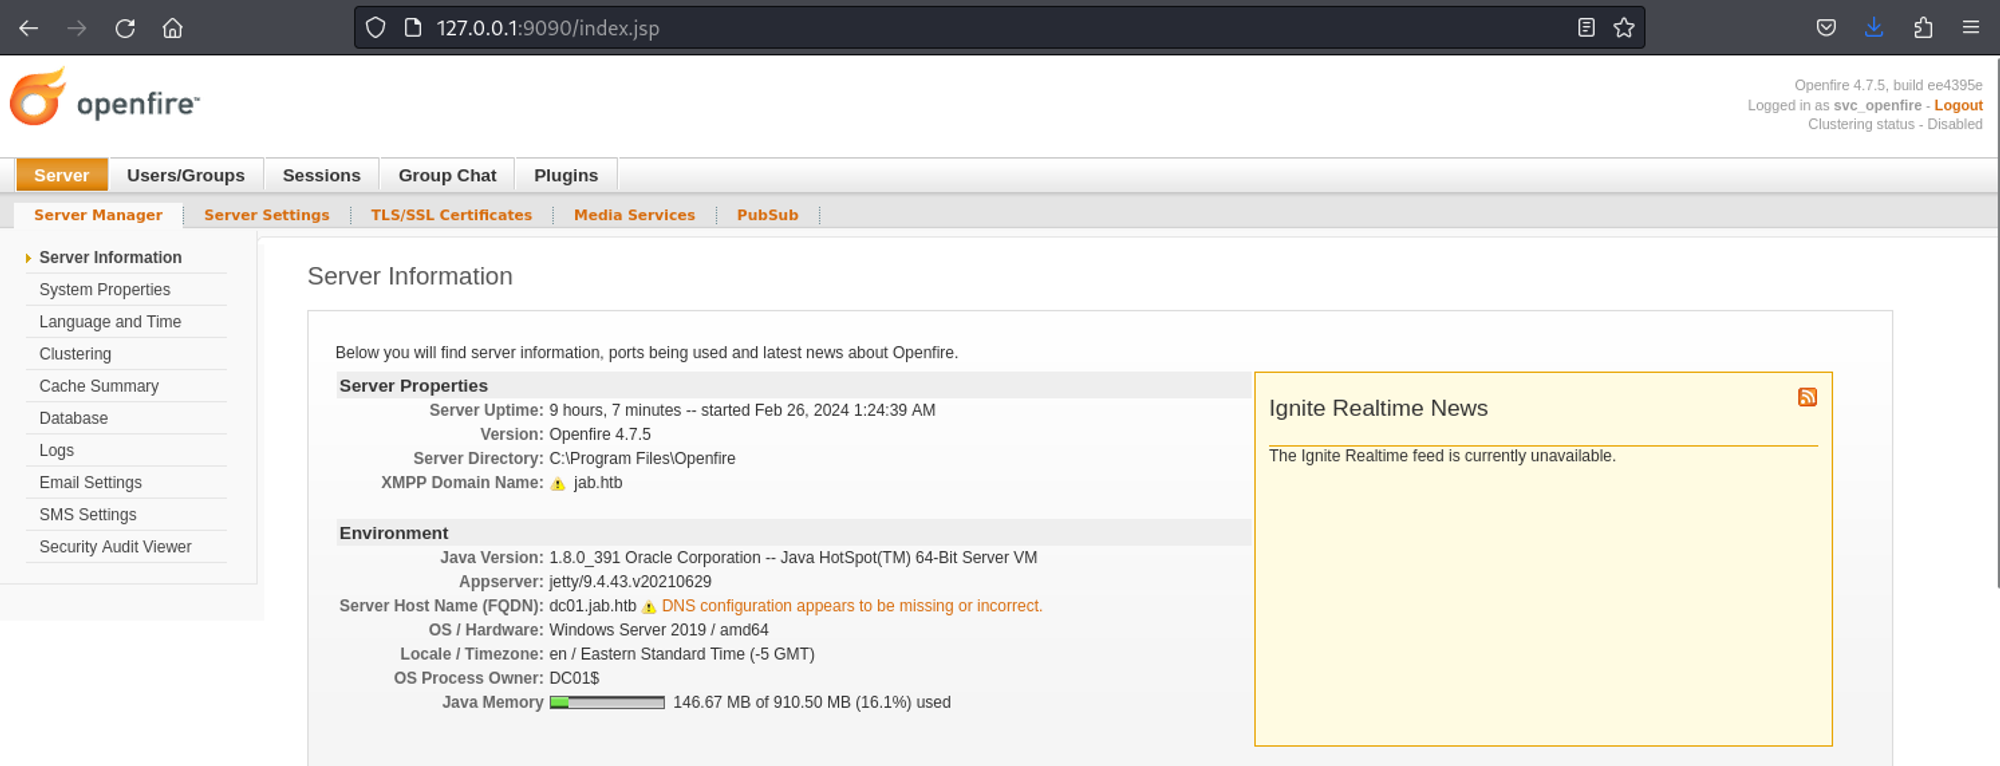2000x766 pixels.
Task: Click the RSS feed icon in news panel
Action: pos(1806,398)
